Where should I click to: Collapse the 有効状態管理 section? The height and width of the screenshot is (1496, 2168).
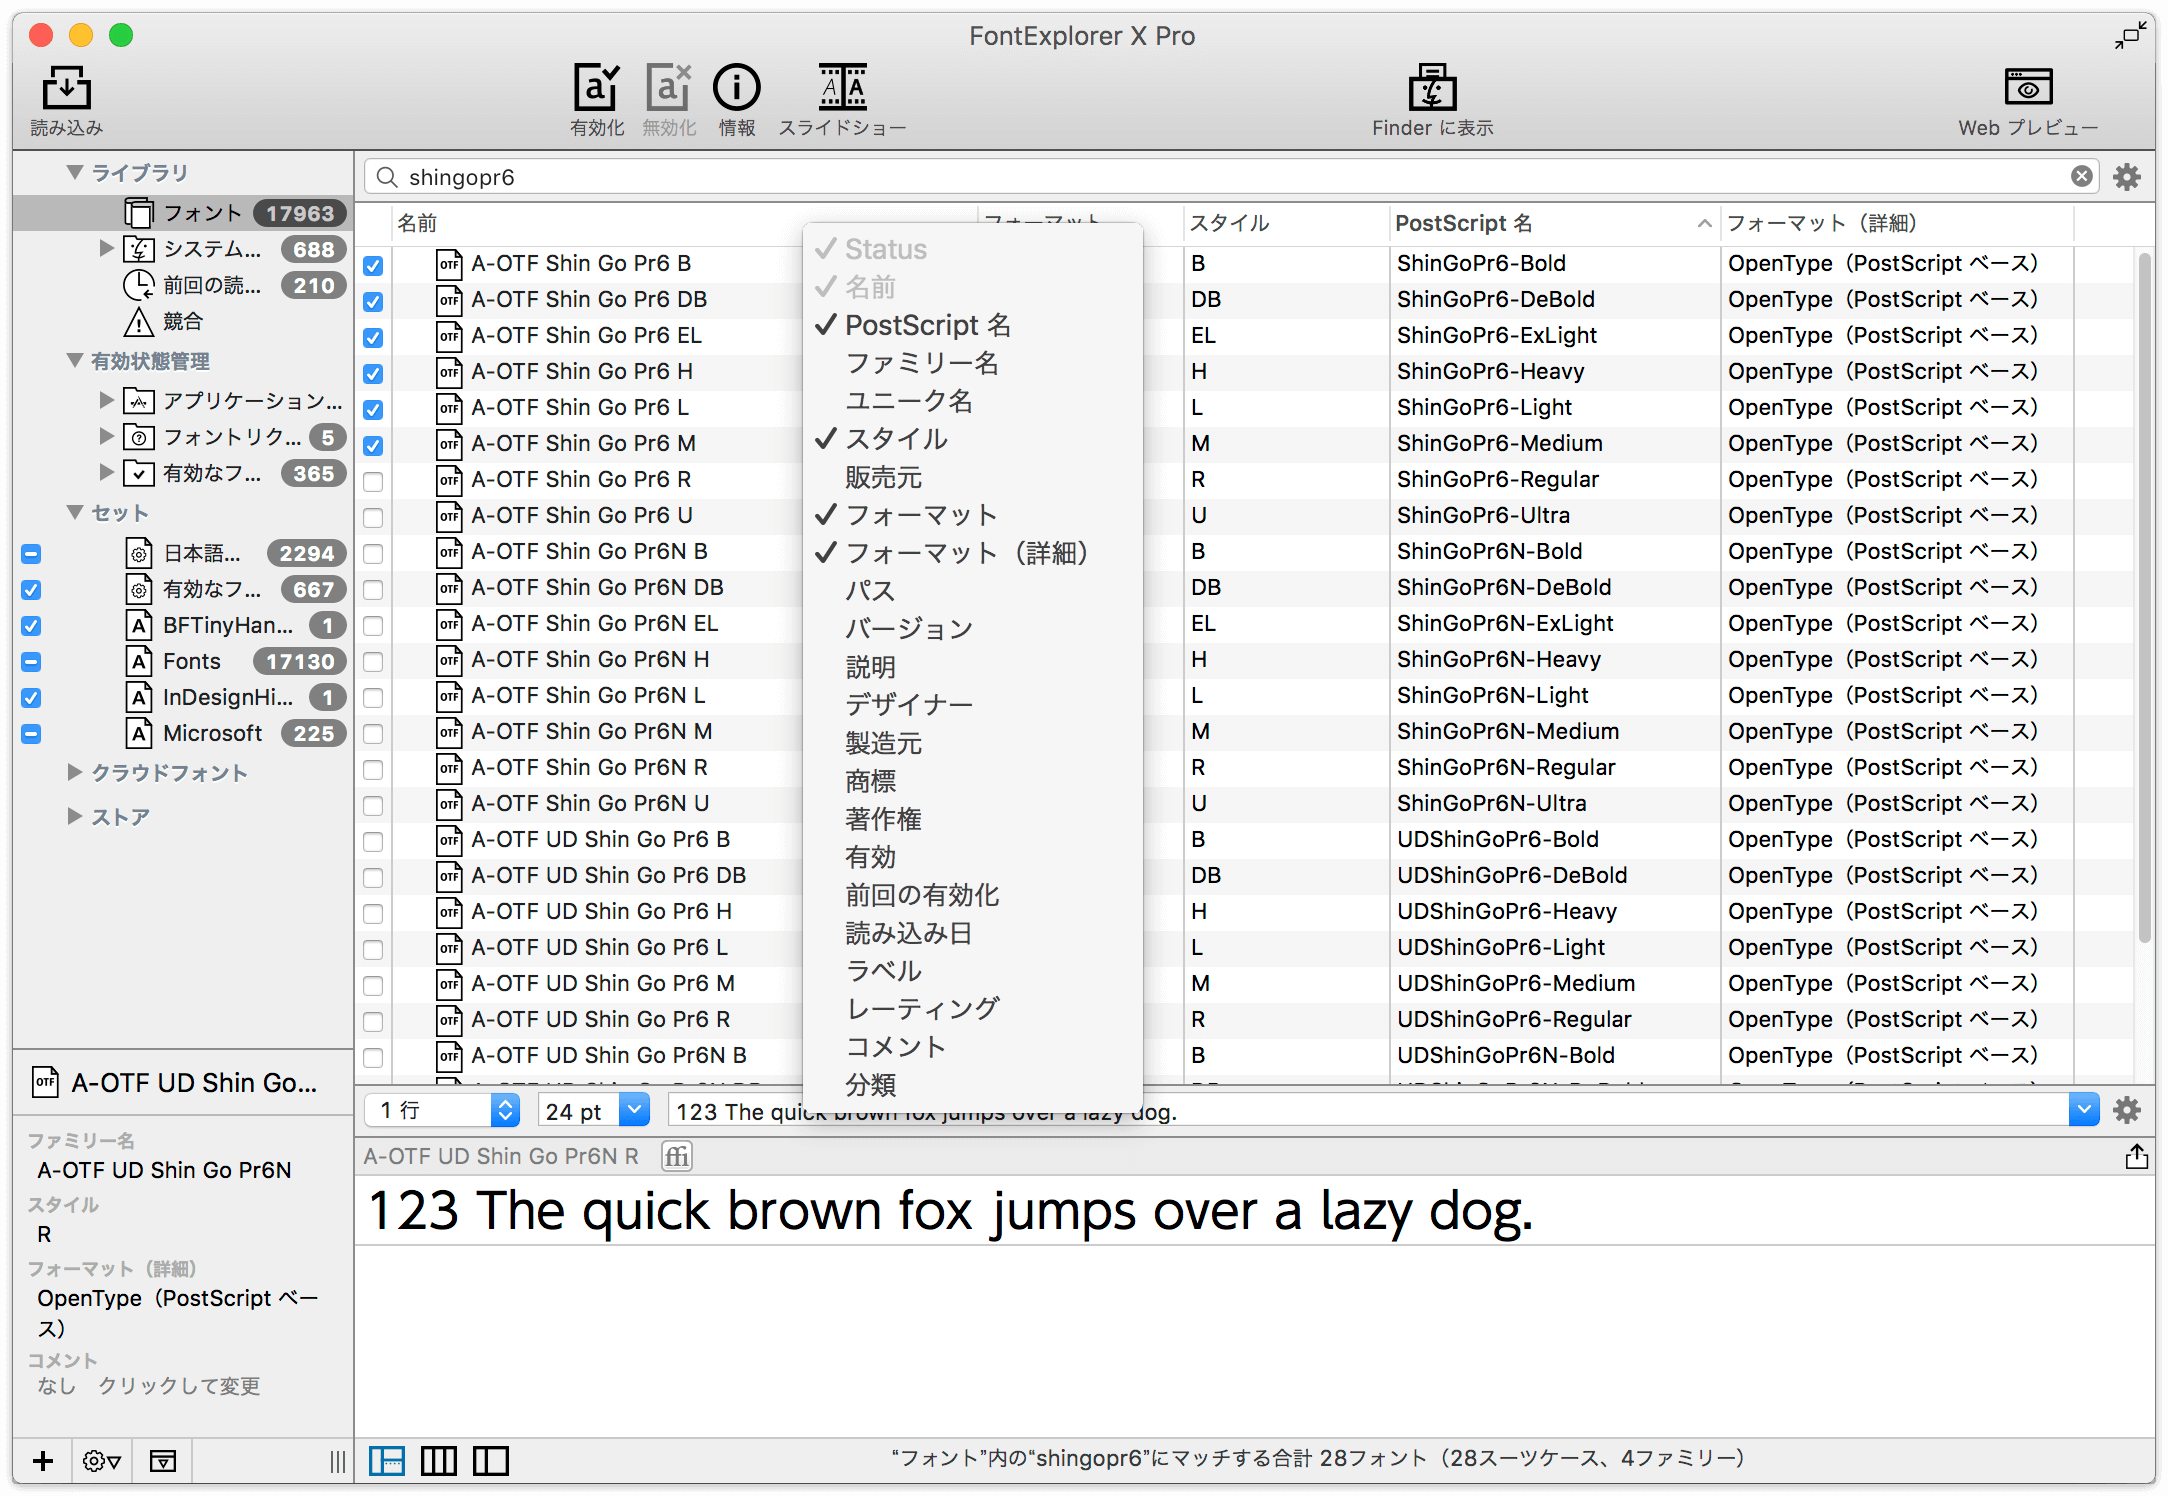[x=74, y=360]
